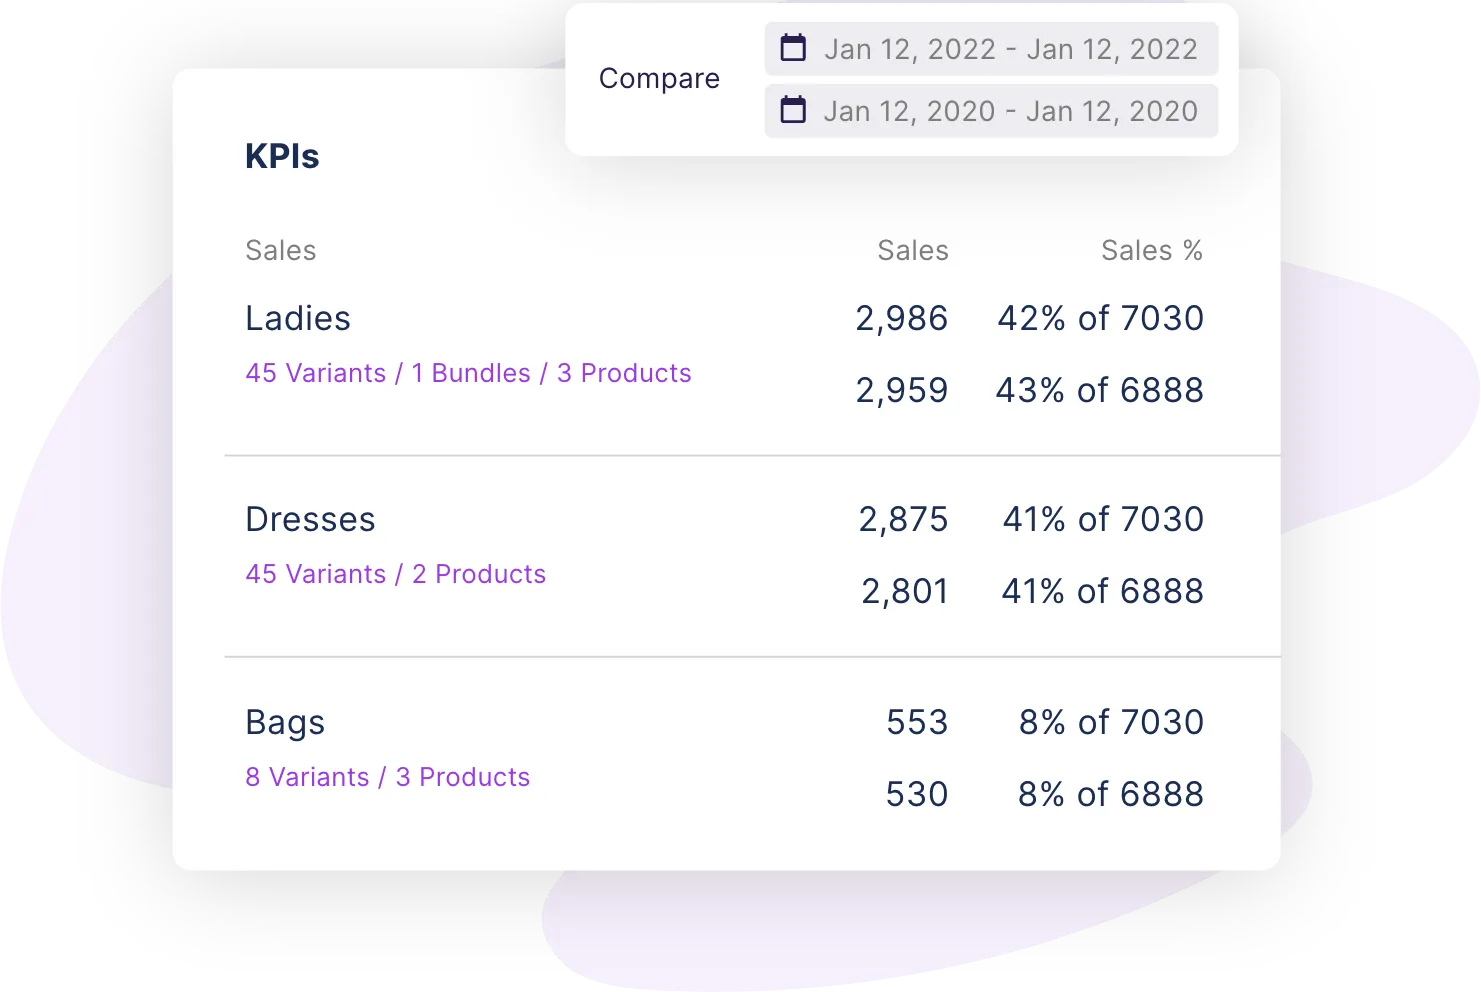Open the Jan 12, 2022 date range picker
1481x992 pixels.
click(x=1010, y=49)
